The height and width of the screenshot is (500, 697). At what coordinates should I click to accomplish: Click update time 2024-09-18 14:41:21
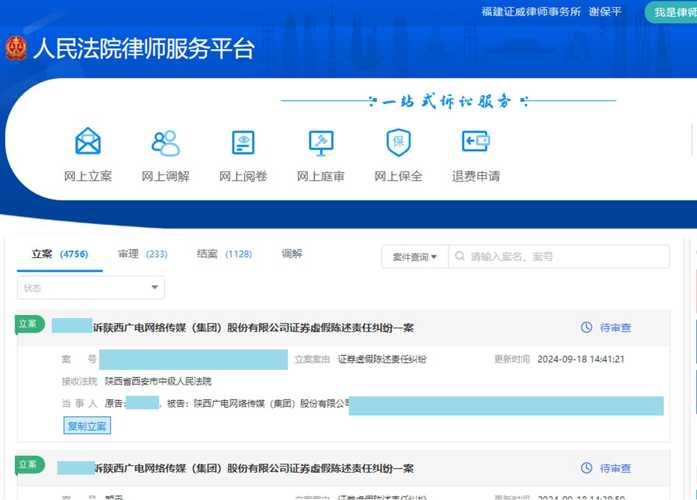coord(581,359)
